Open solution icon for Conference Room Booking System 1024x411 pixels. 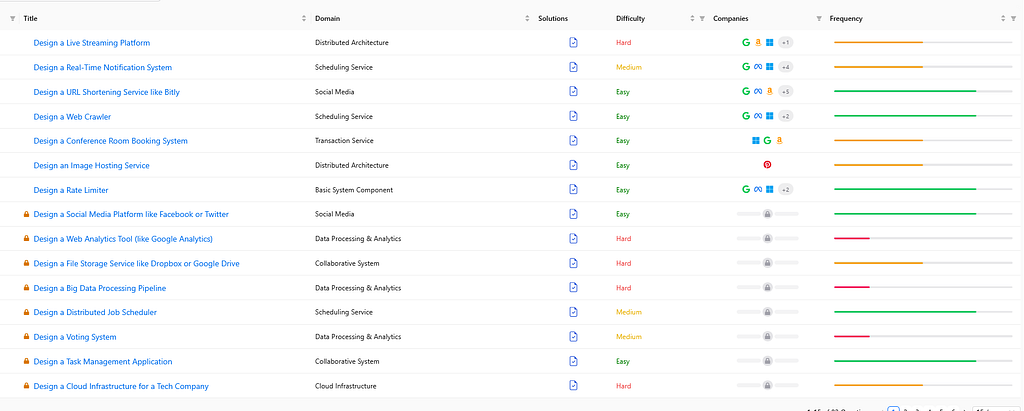tap(573, 141)
